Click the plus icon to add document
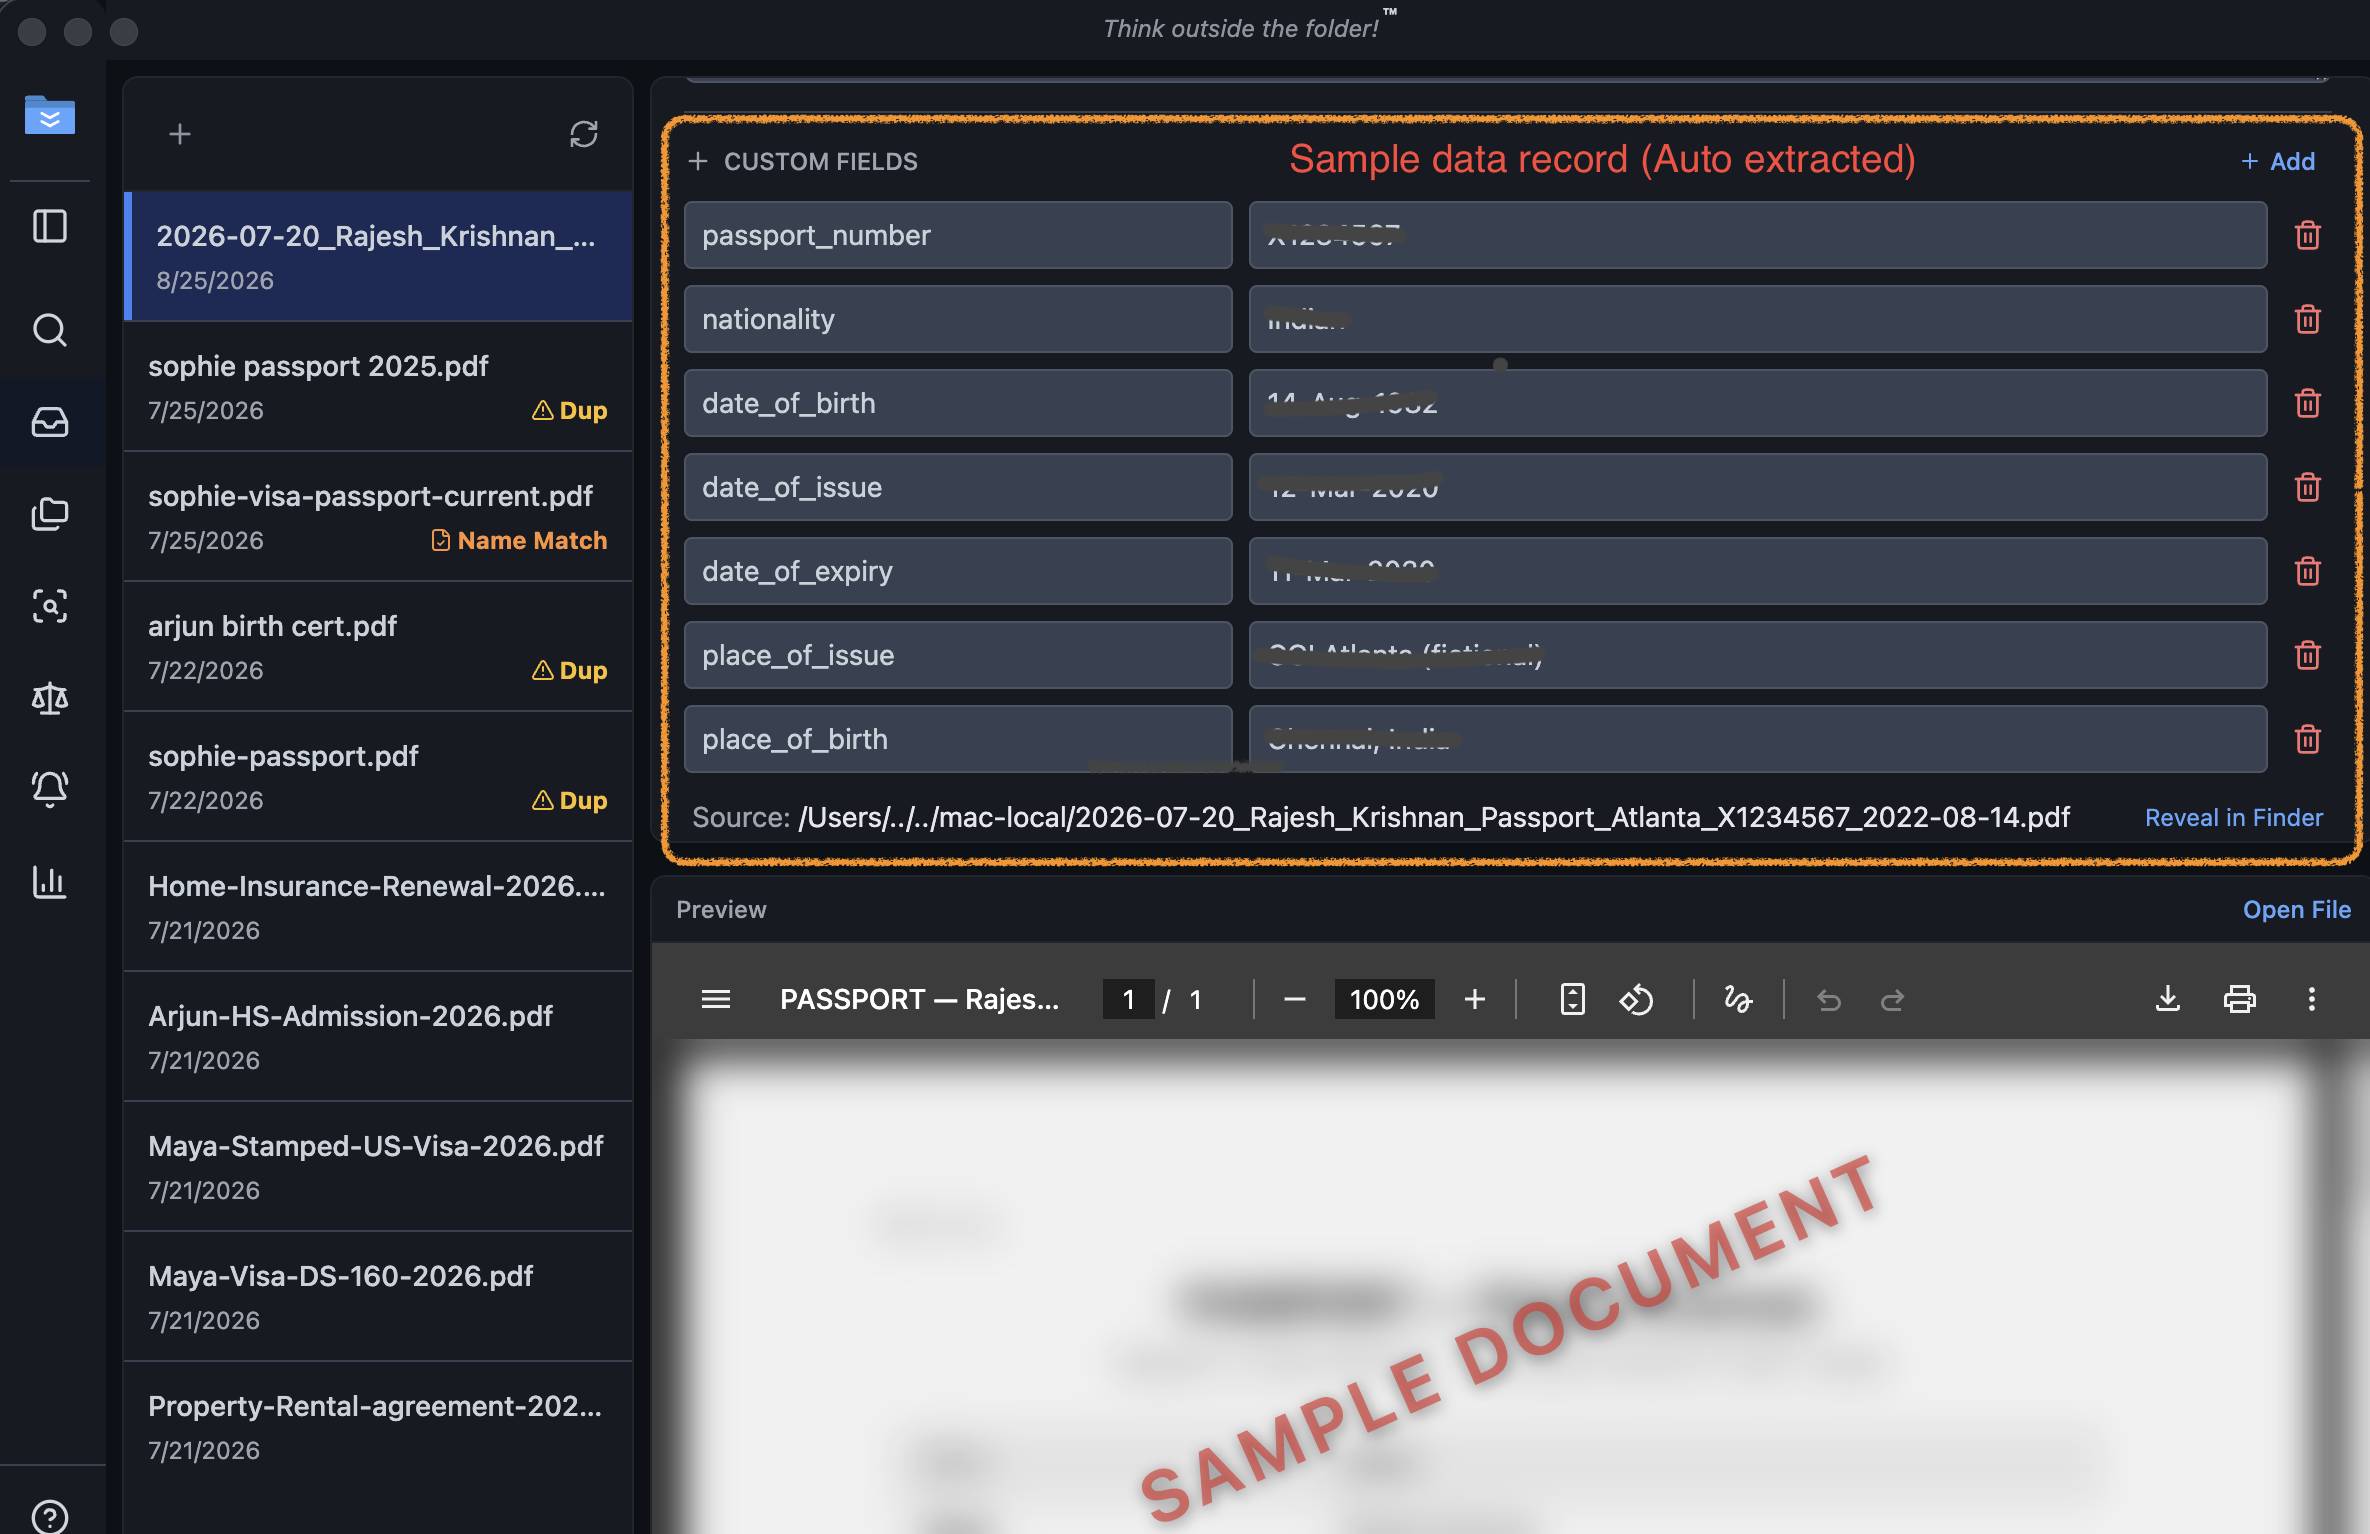 point(180,134)
